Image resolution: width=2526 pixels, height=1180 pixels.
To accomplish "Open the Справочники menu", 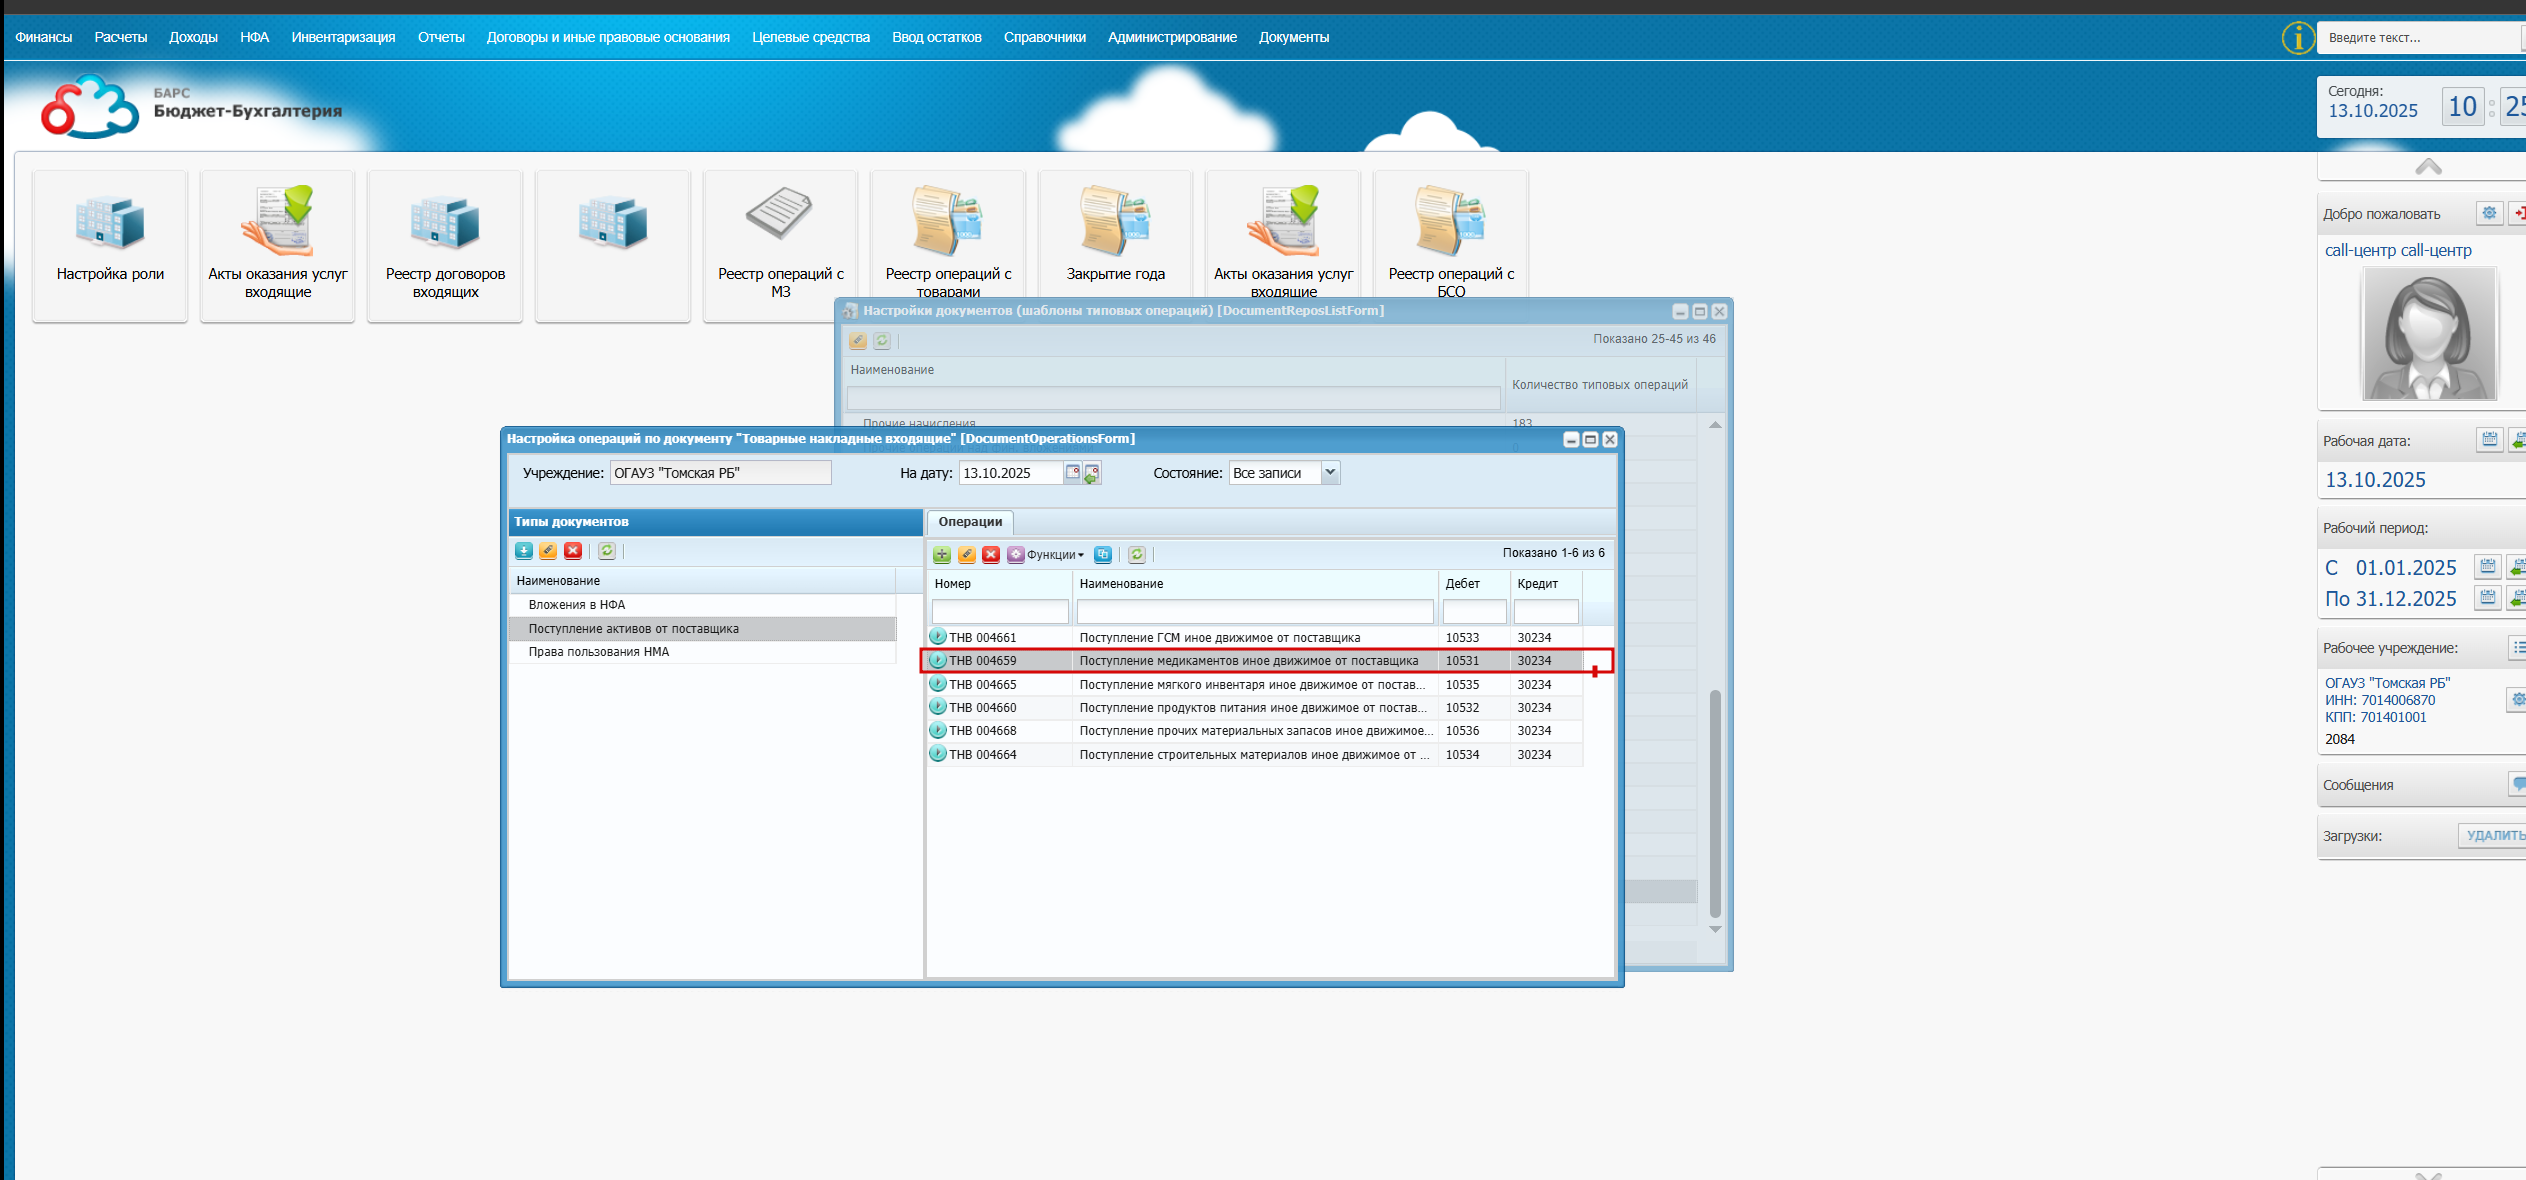I will point(1044,37).
